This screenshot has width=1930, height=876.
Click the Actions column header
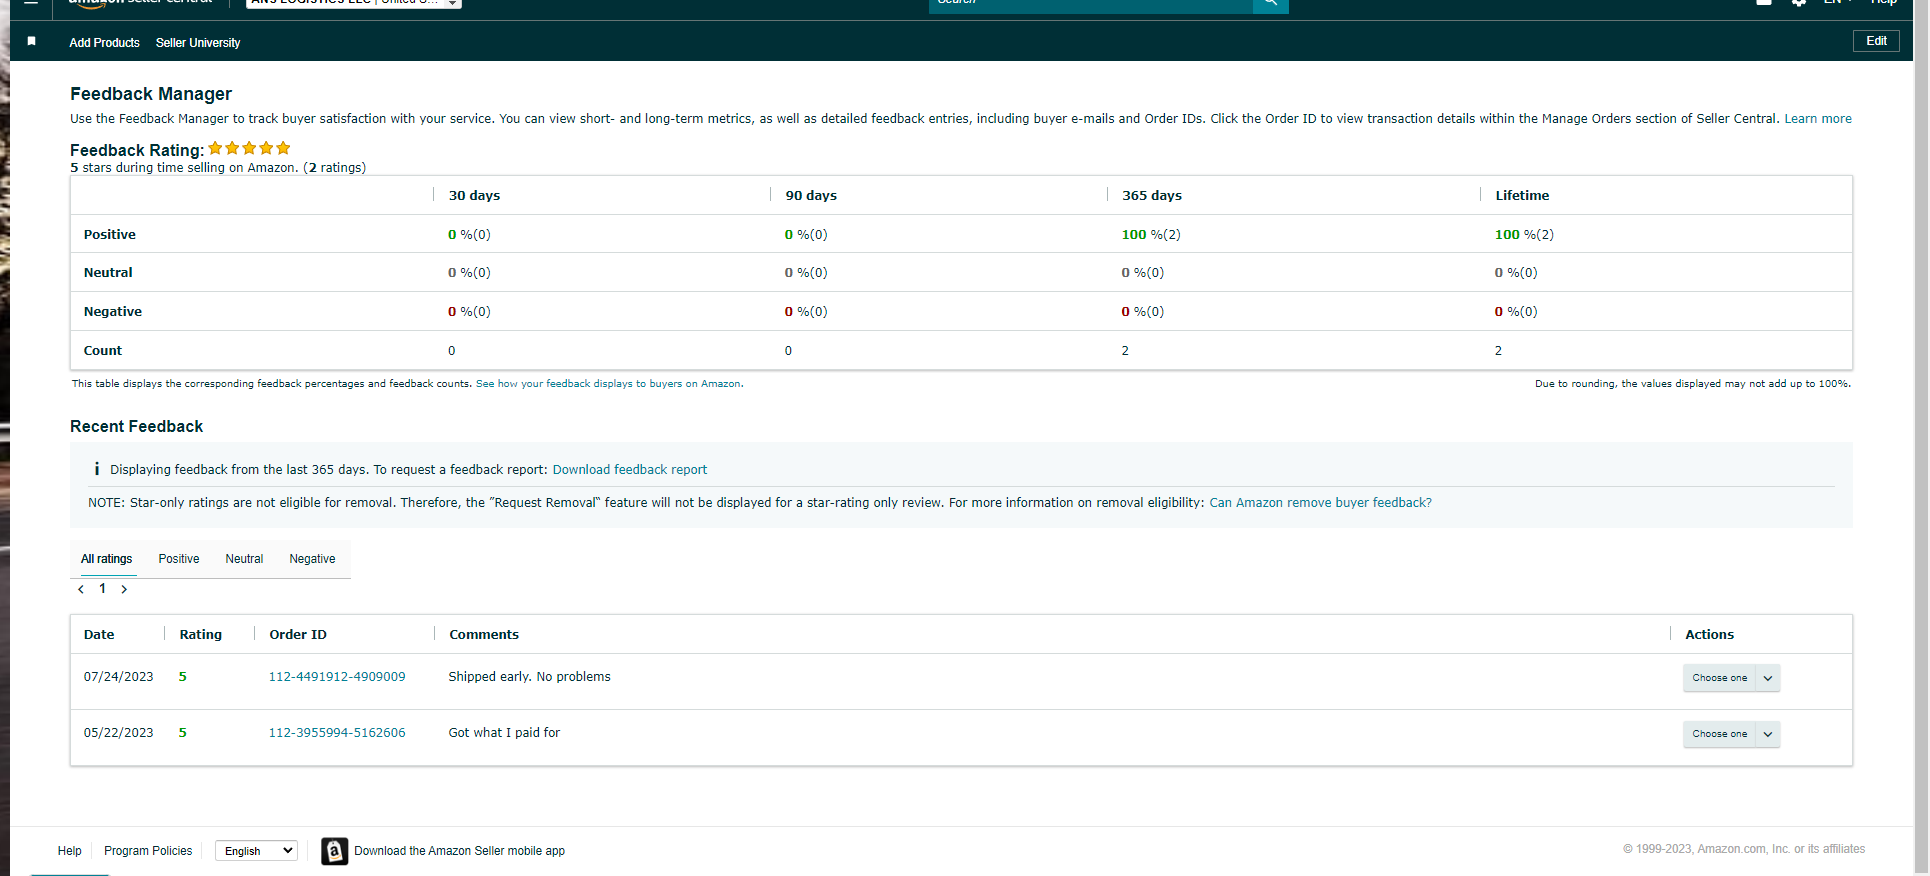pos(1709,635)
